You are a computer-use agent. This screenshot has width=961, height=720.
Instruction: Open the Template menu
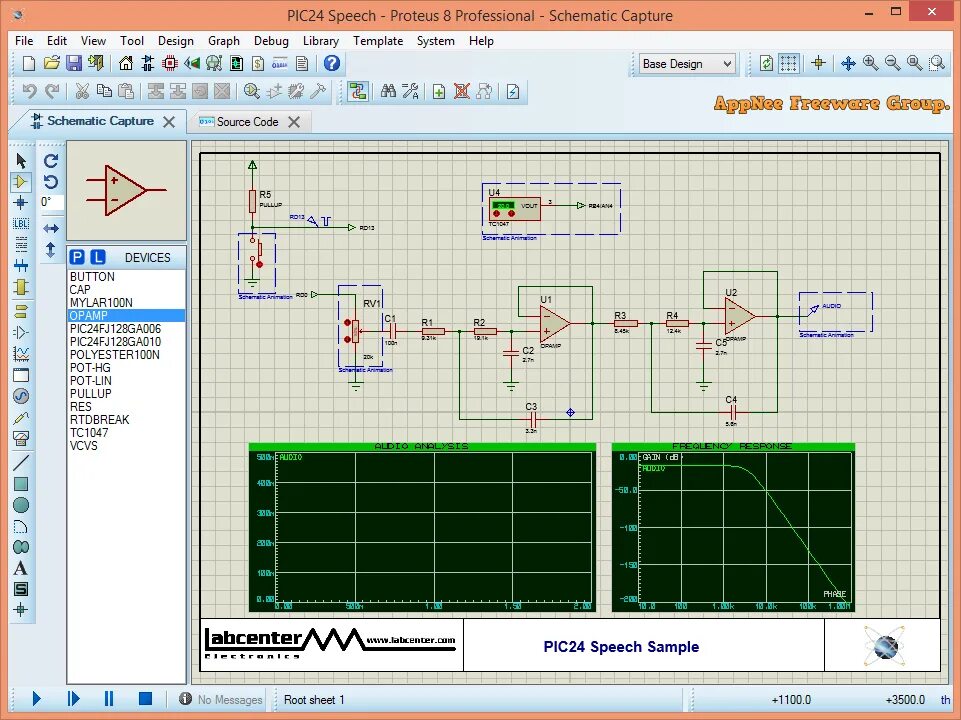point(378,41)
